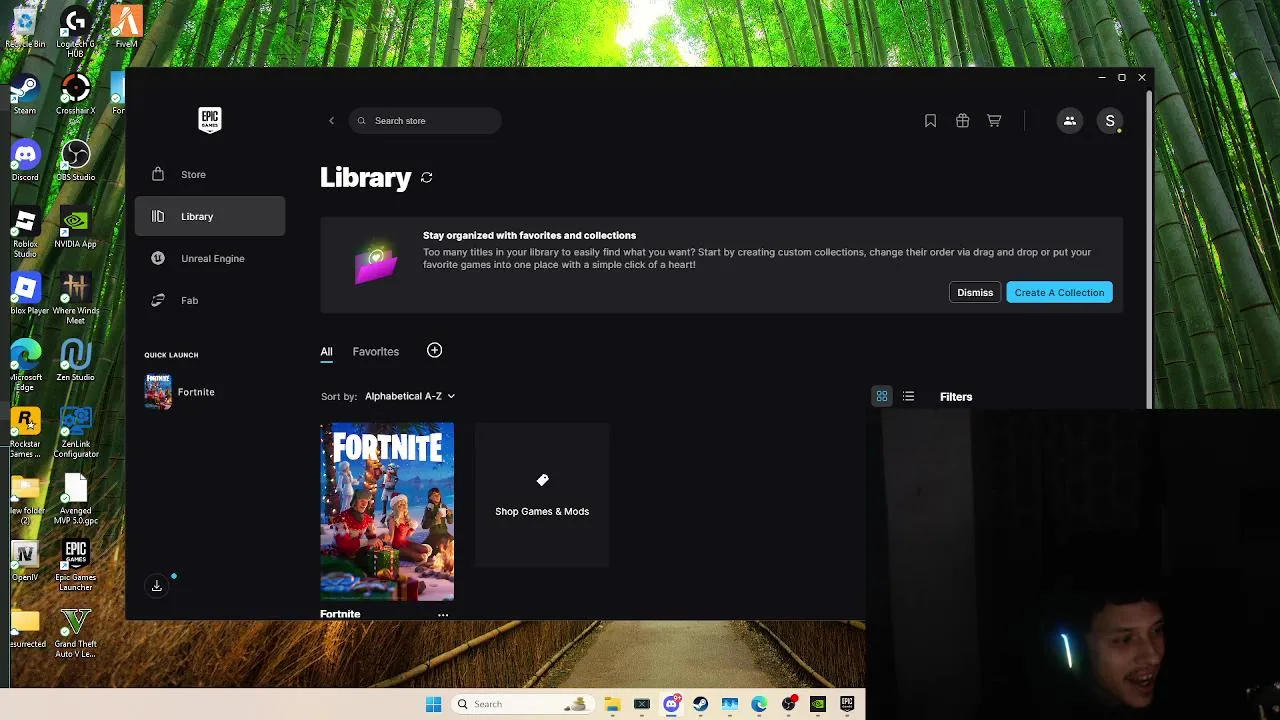
Task: Open File Explorer on the taskbar
Action: (x=612, y=704)
